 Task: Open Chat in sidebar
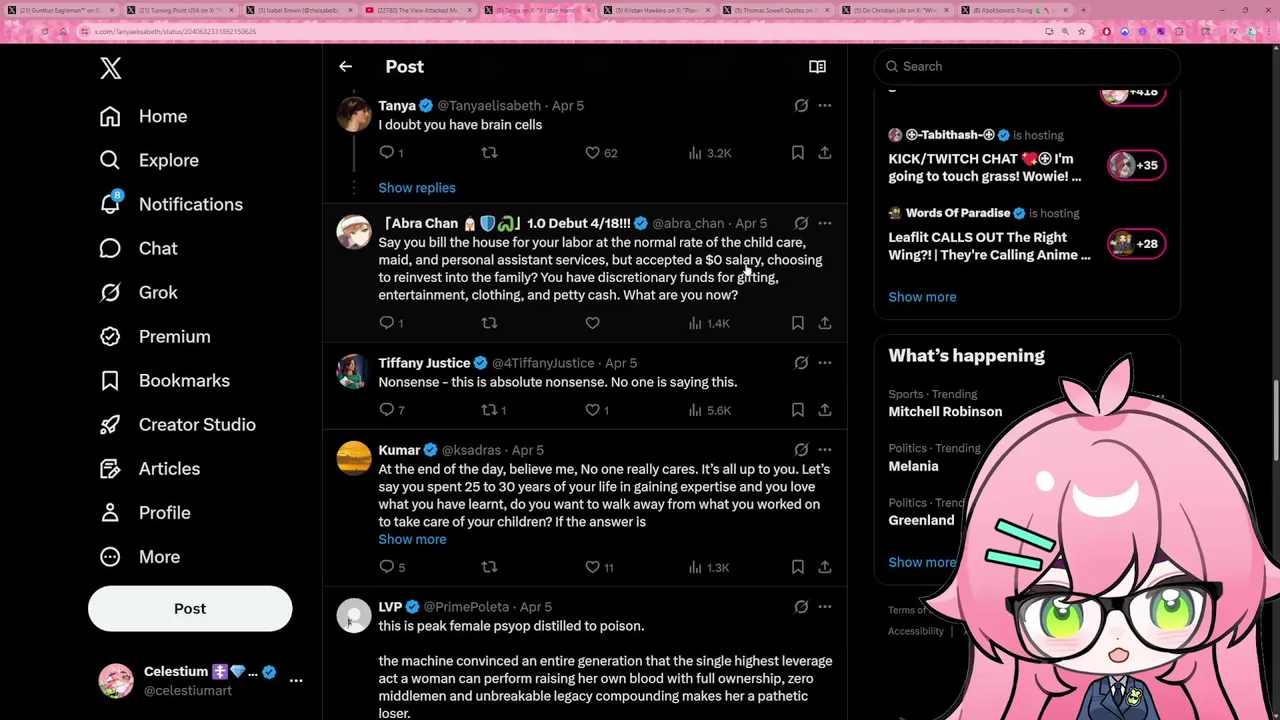138,248
